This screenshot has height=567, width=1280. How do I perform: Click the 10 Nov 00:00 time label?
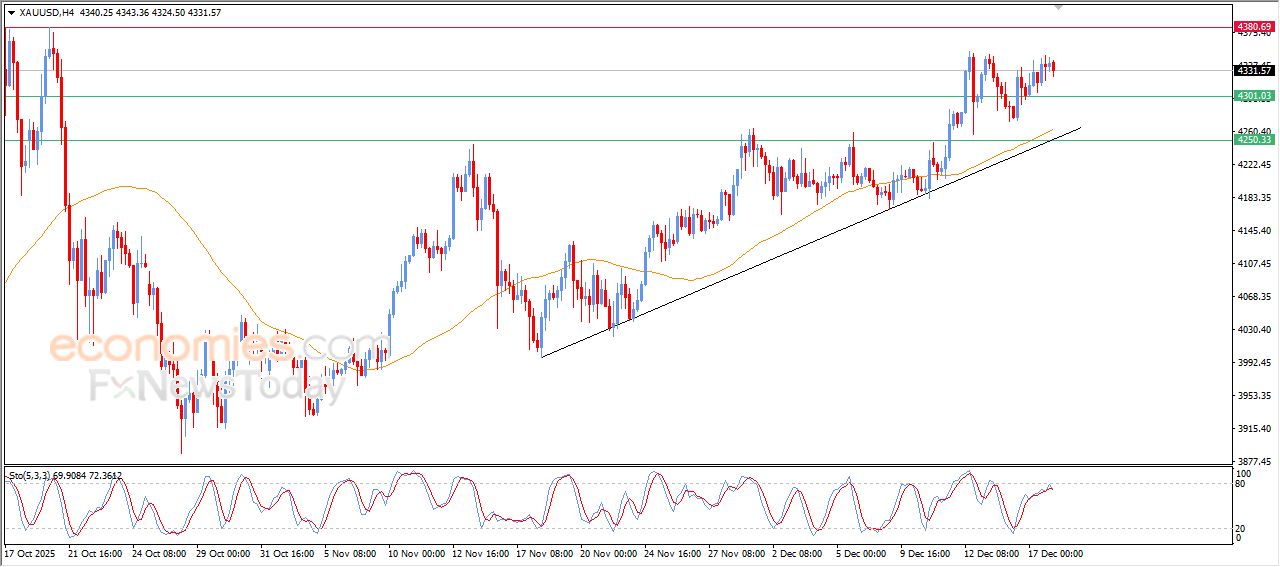416,553
